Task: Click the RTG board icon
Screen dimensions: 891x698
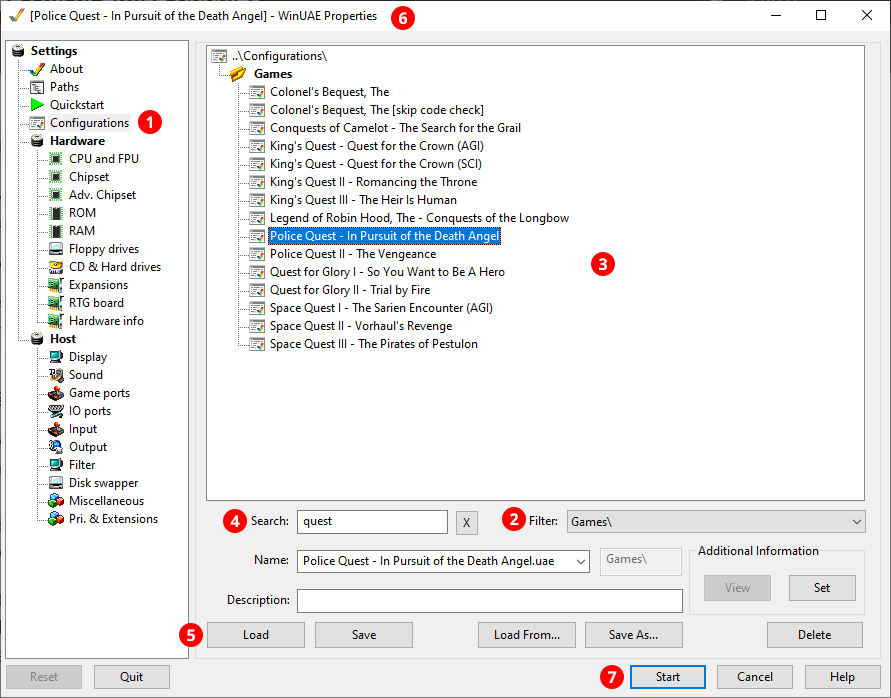Action: coord(56,303)
